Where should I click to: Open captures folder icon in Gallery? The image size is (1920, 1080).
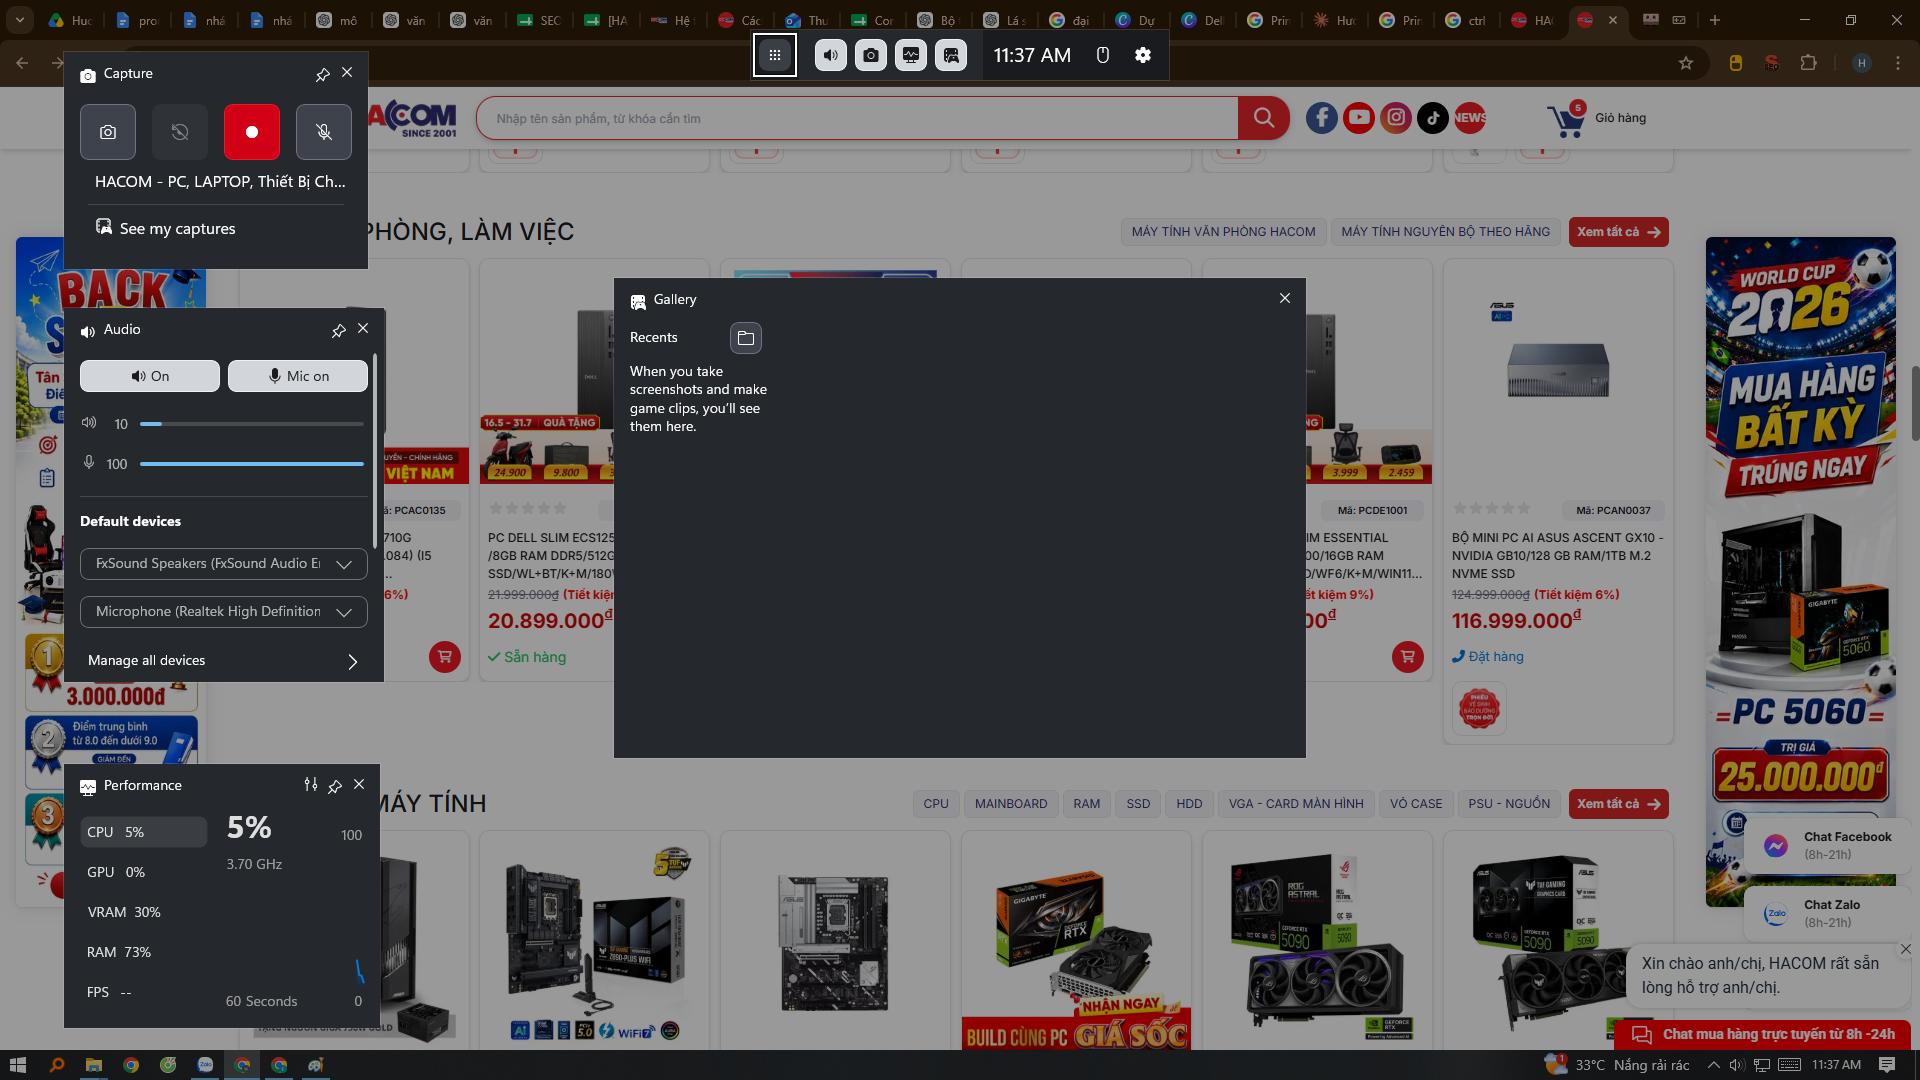[746, 338]
